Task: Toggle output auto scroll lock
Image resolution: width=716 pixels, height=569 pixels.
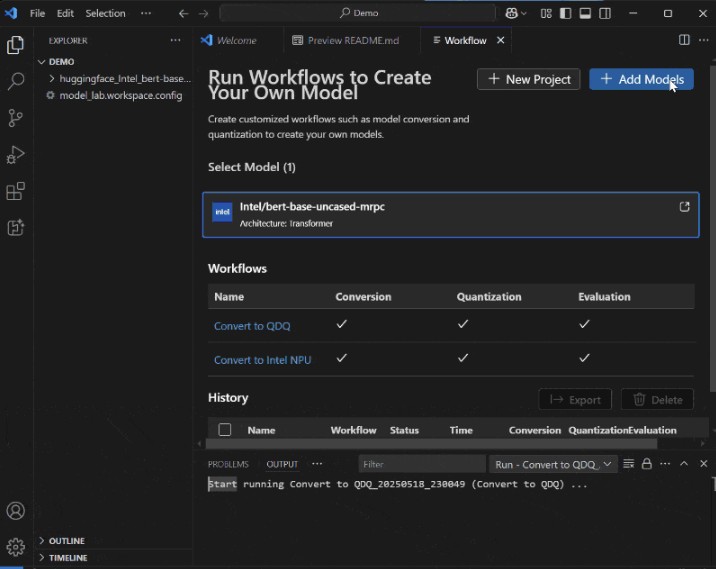Action: point(647,464)
